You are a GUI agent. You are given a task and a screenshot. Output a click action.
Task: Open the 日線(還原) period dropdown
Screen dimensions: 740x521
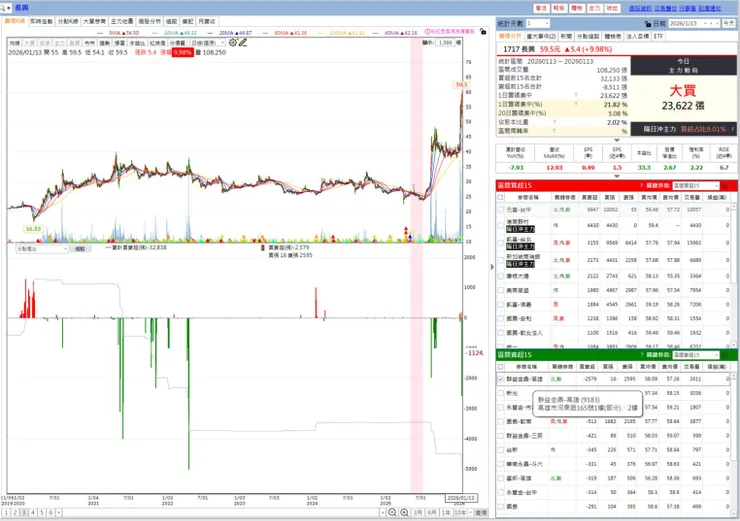click(x=207, y=43)
